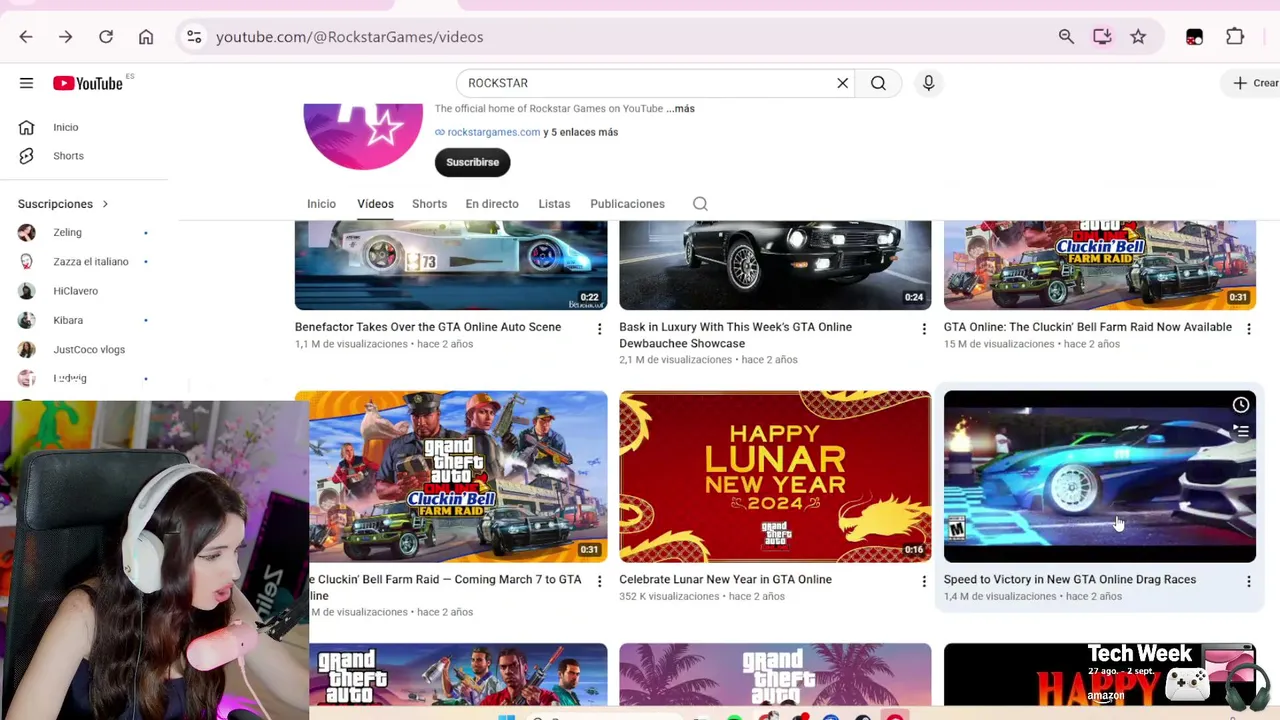The image size is (1280, 720).
Task: Open options for Farm Raid Coming March 7 video
Action: tap(600, 581)
